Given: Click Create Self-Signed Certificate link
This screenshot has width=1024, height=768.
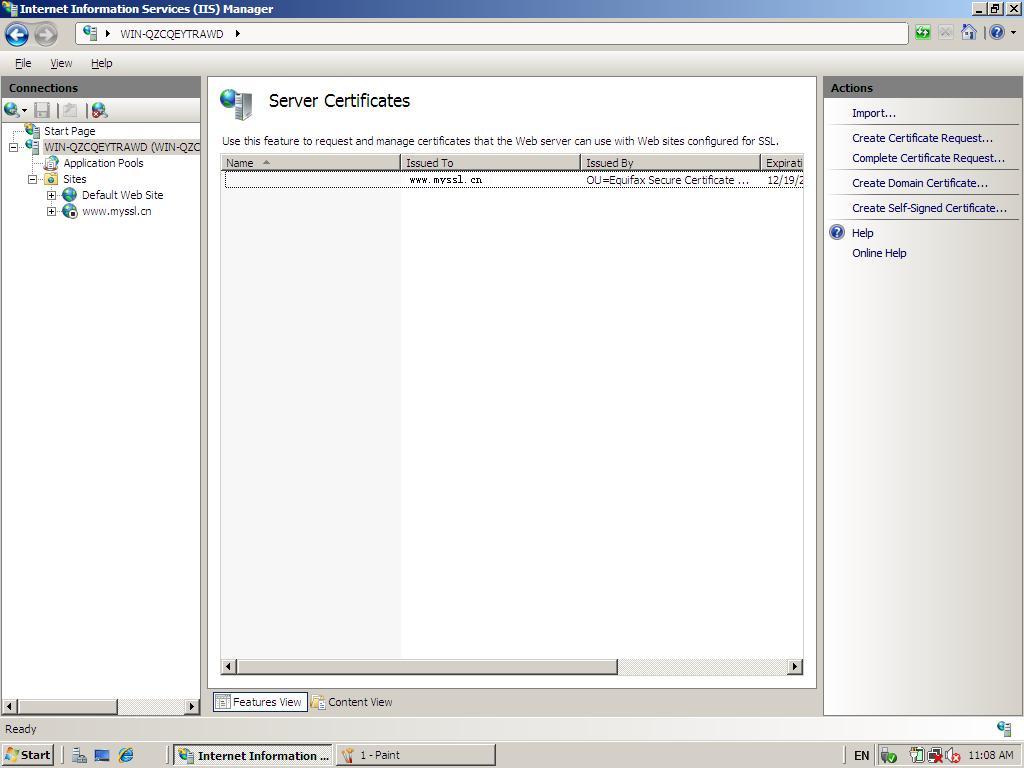Looking at the screenshot, I should pos(929,208).
